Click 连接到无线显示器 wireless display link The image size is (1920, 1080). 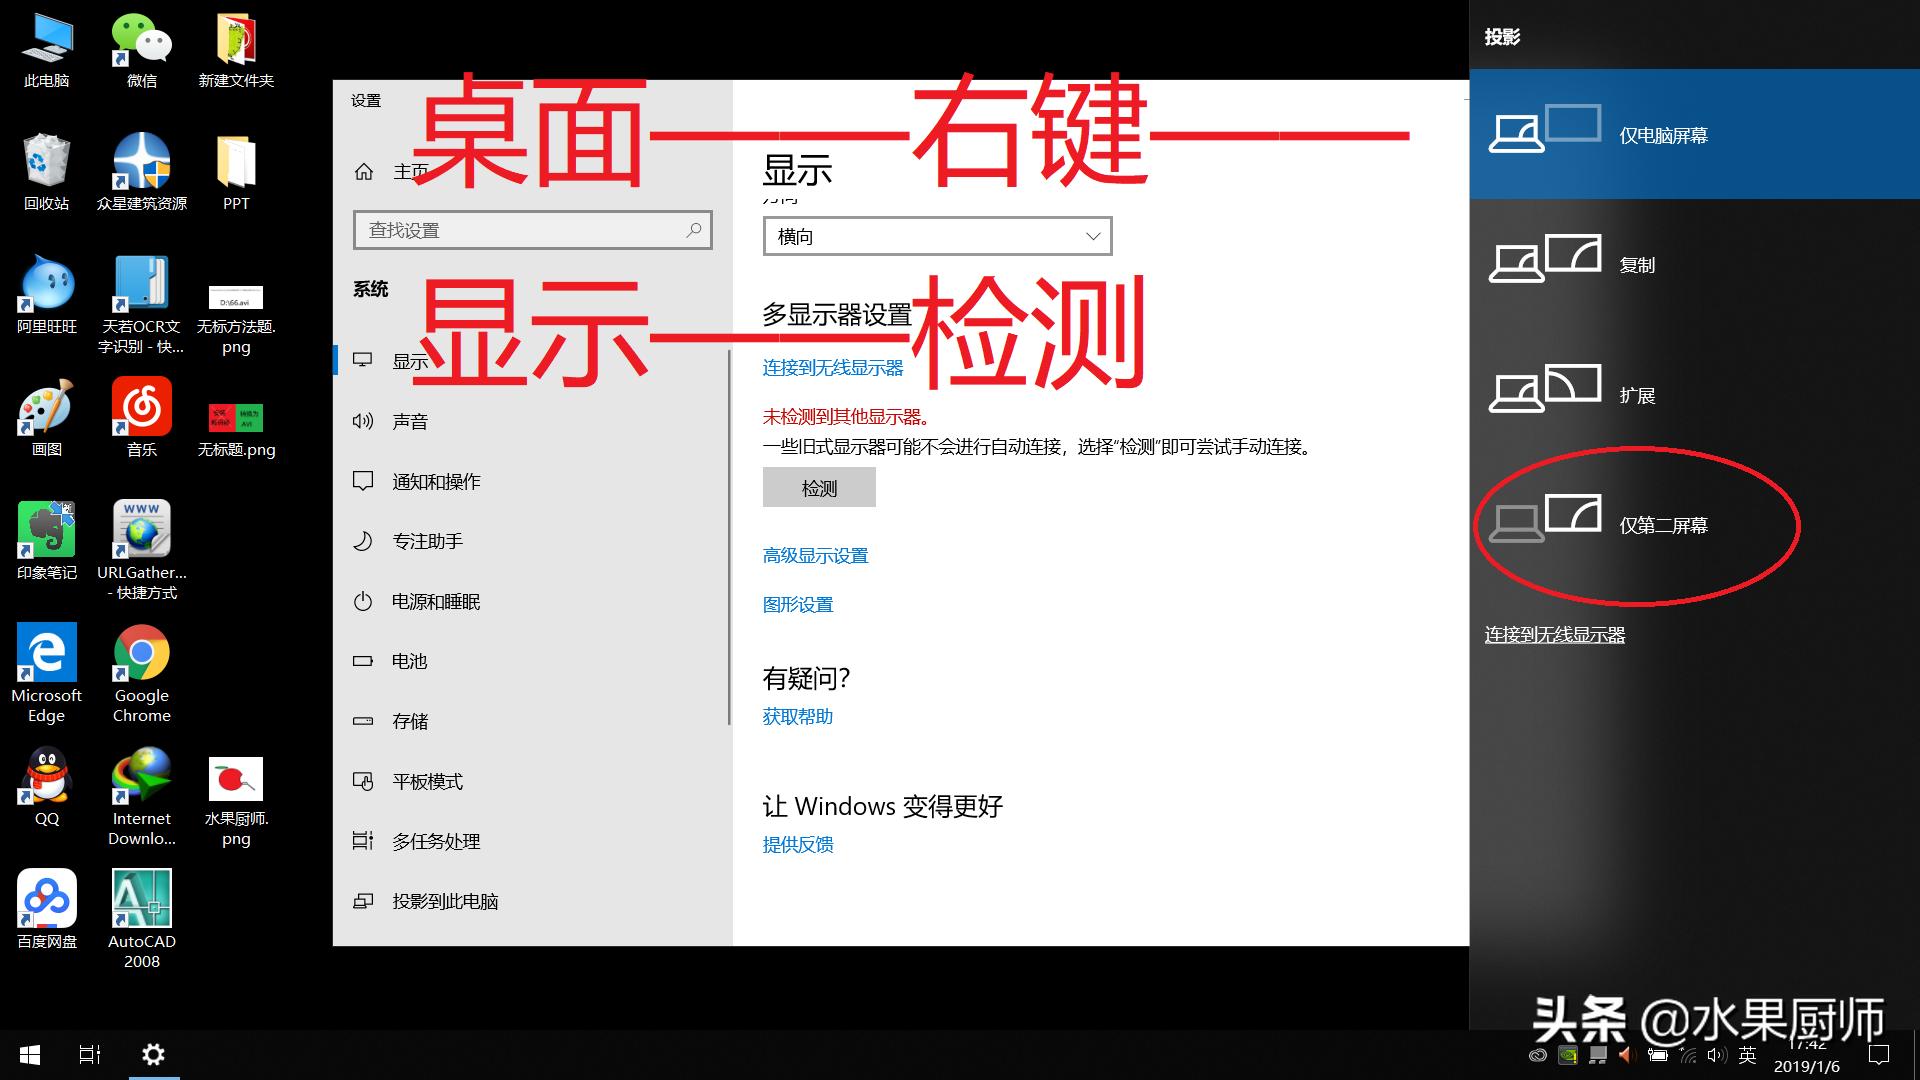coord(832,367)
